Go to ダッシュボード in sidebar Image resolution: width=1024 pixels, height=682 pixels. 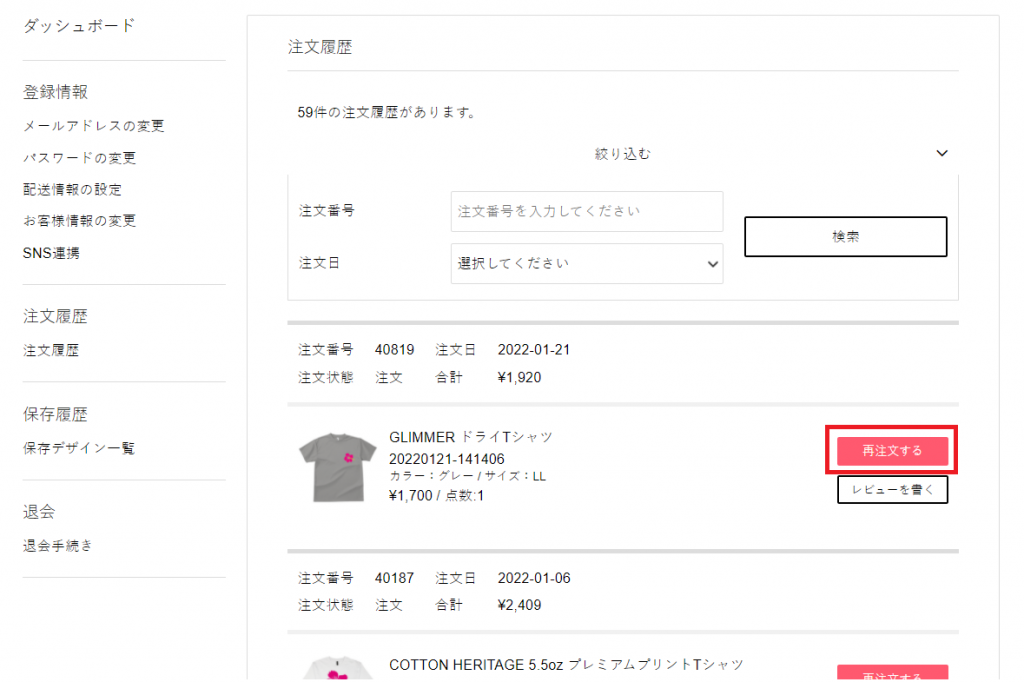pos(79,26)
